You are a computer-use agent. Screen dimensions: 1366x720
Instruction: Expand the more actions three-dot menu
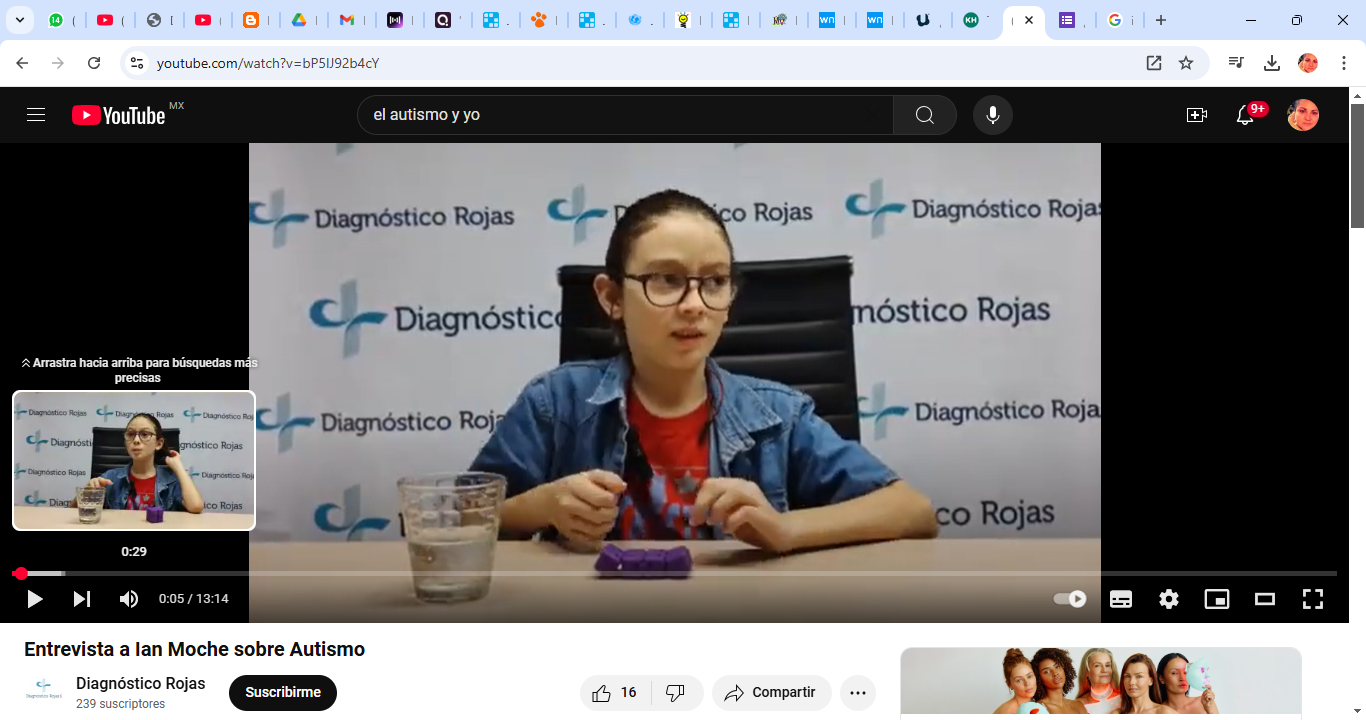(x=858, y=693)
